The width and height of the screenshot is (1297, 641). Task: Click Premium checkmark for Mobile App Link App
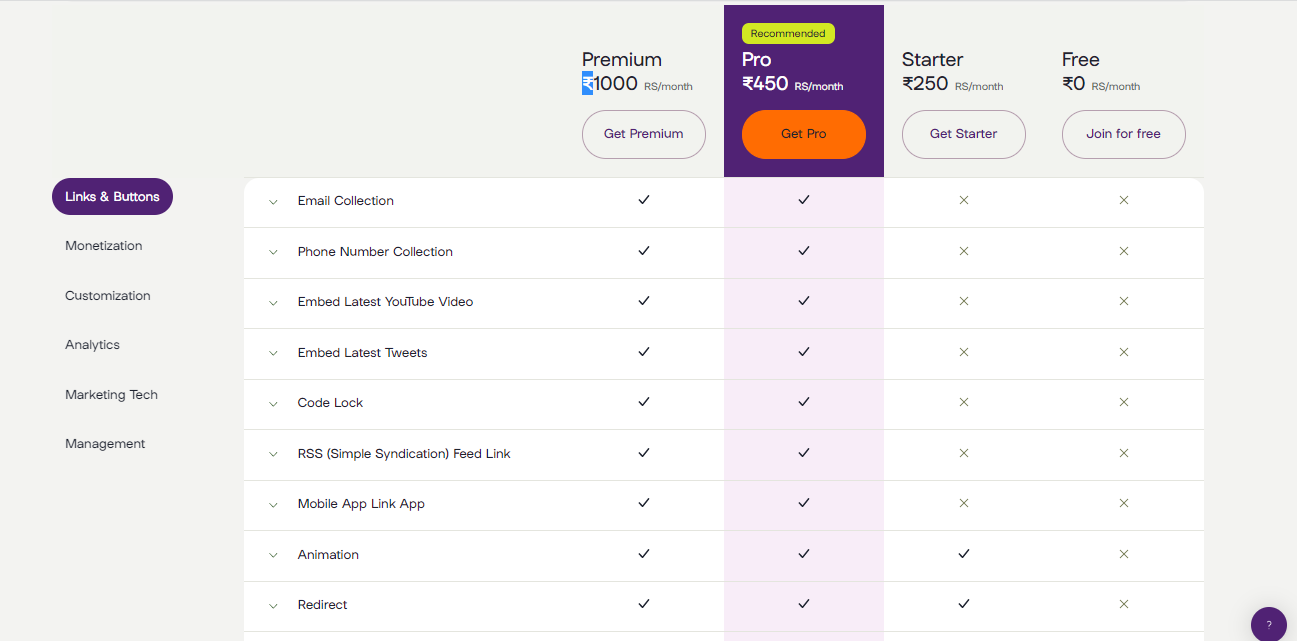(644, 503)
